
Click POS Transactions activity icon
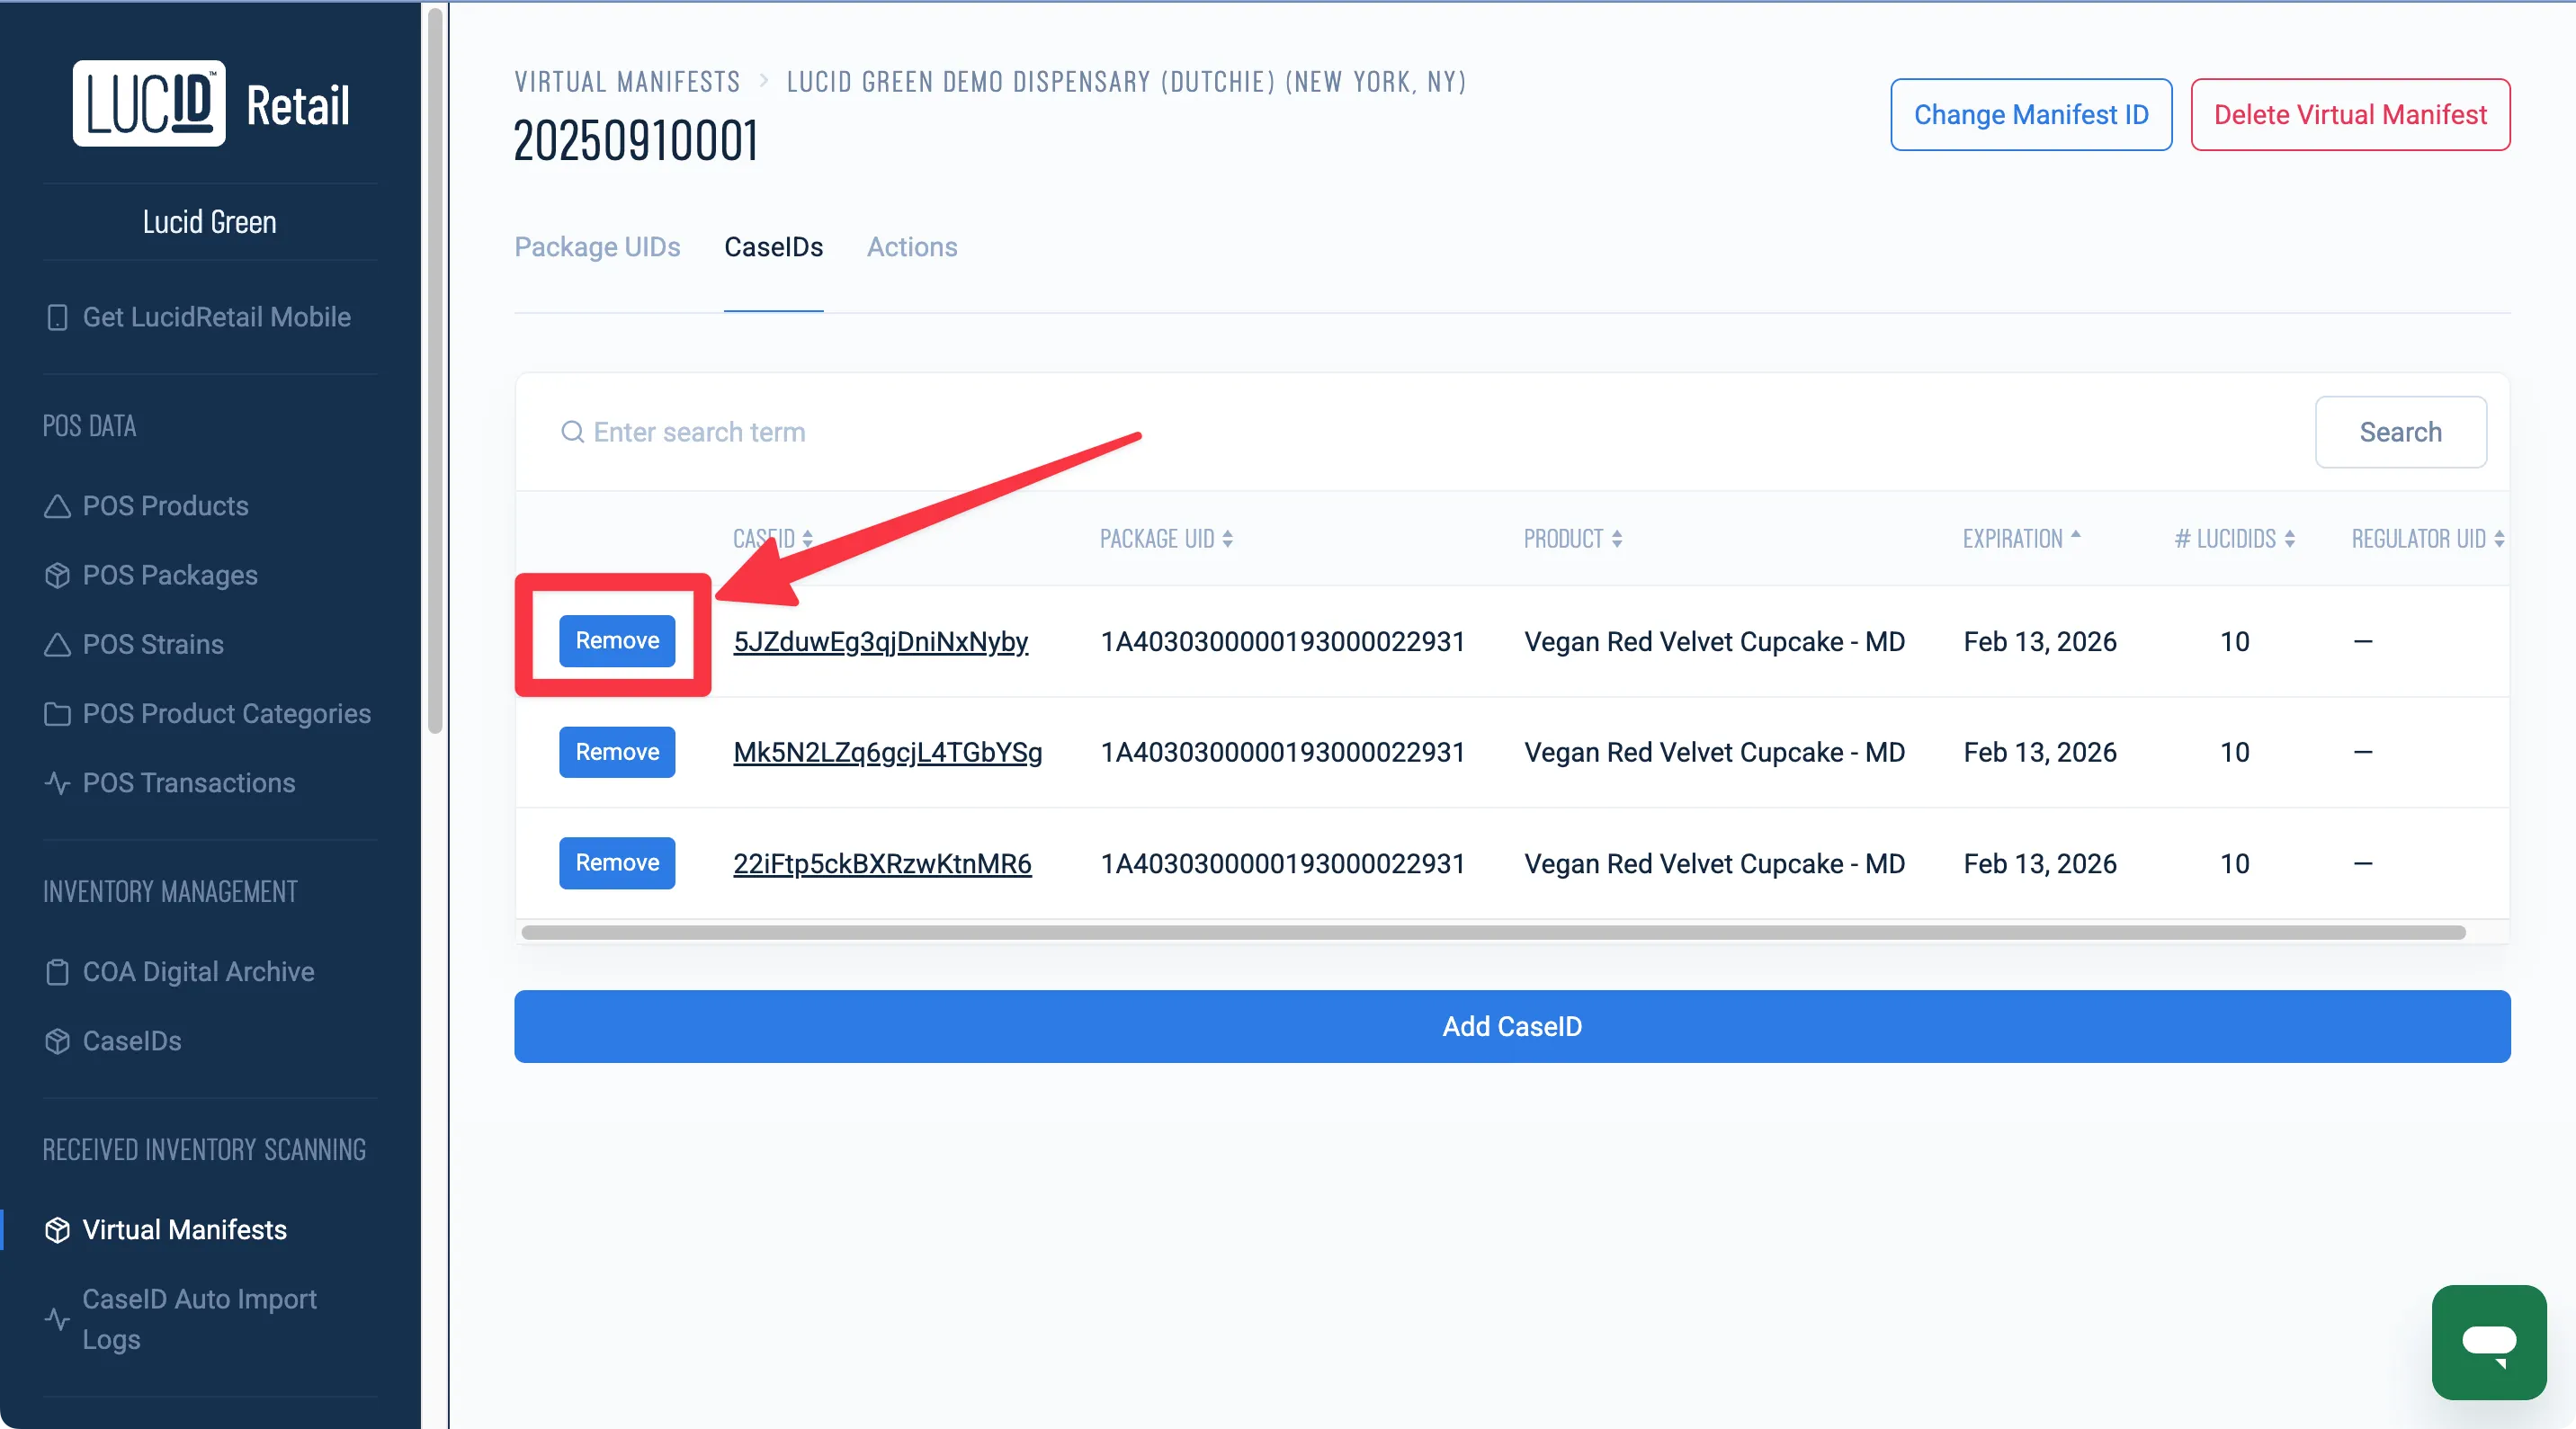57,783
